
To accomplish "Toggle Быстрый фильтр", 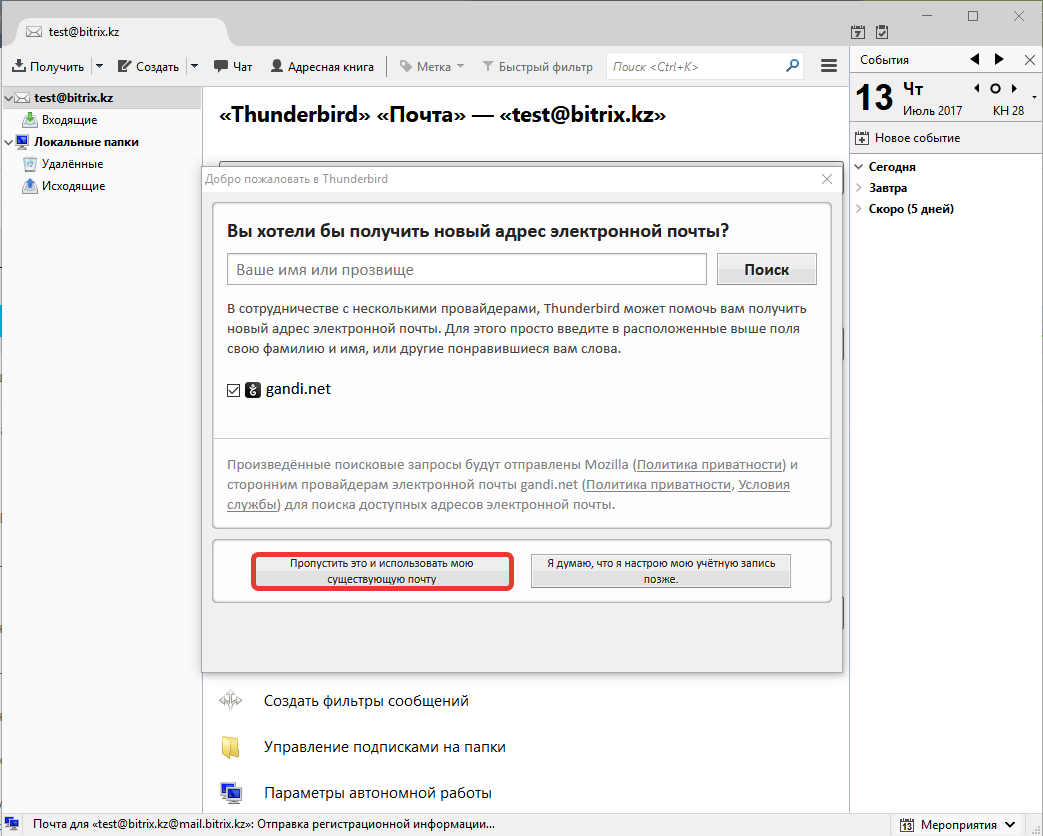I will (537, 67).
